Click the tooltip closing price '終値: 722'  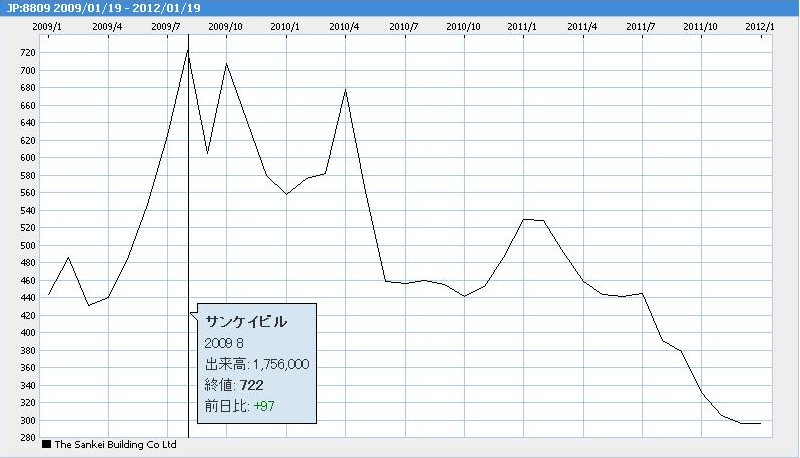tap(234, 385)
